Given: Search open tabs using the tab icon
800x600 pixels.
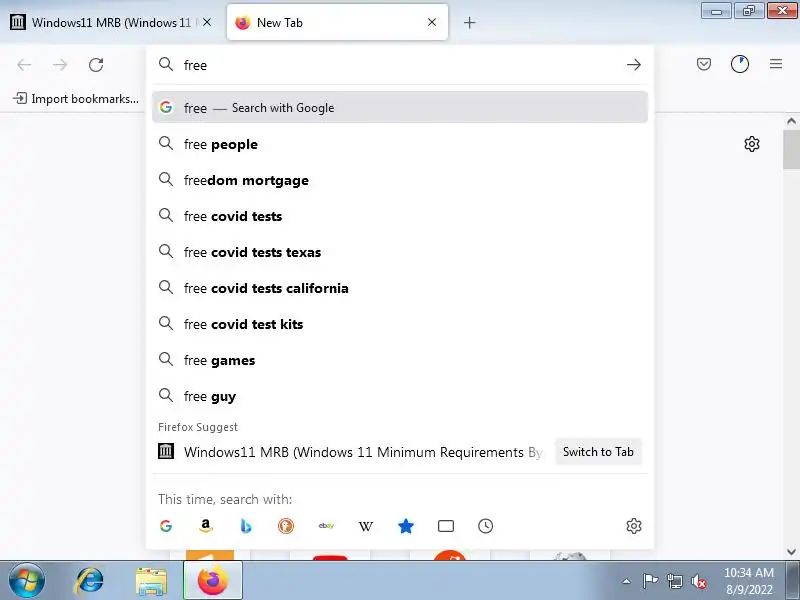Looking at the screenshot, I should point(446,526).
